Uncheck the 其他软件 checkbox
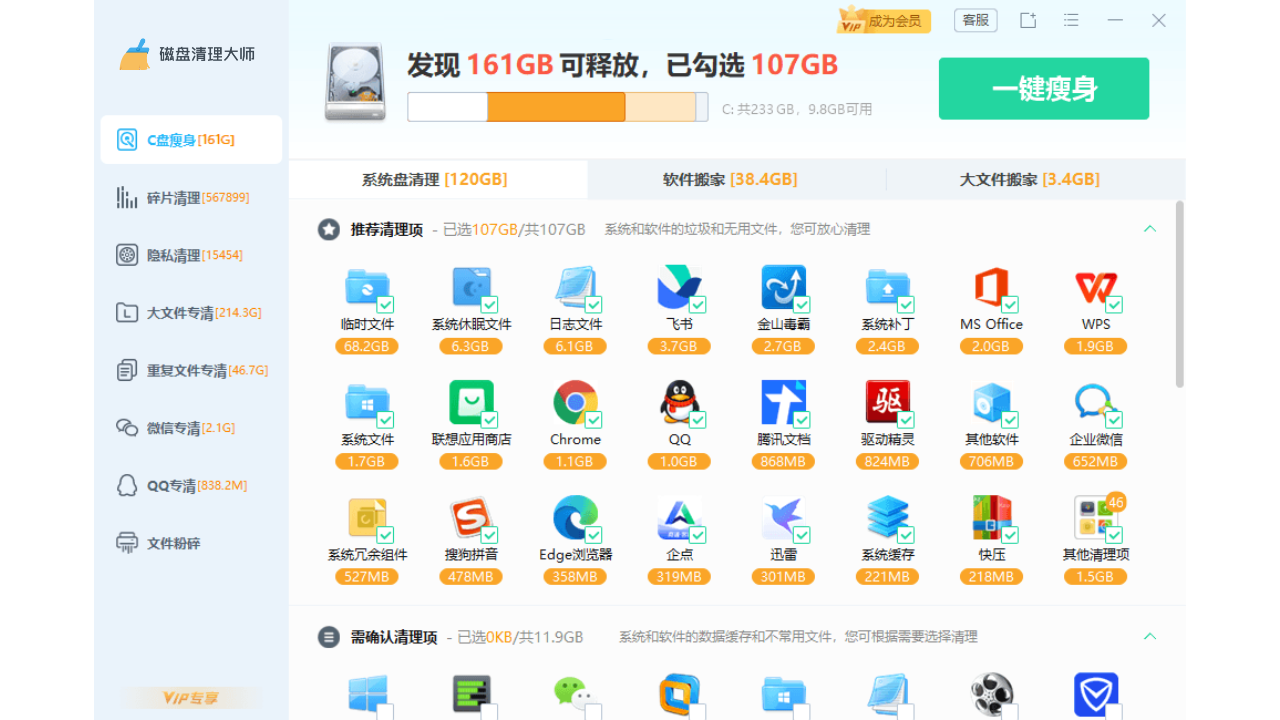1280x720 pixels. 1009,420
